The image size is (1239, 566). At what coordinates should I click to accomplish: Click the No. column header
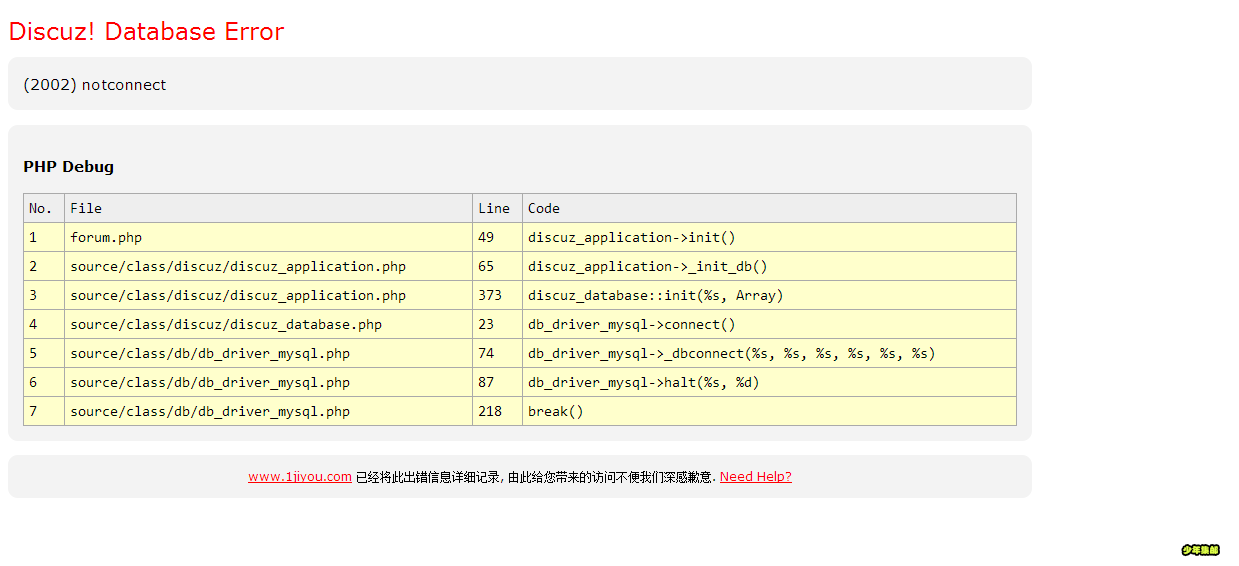44,208
